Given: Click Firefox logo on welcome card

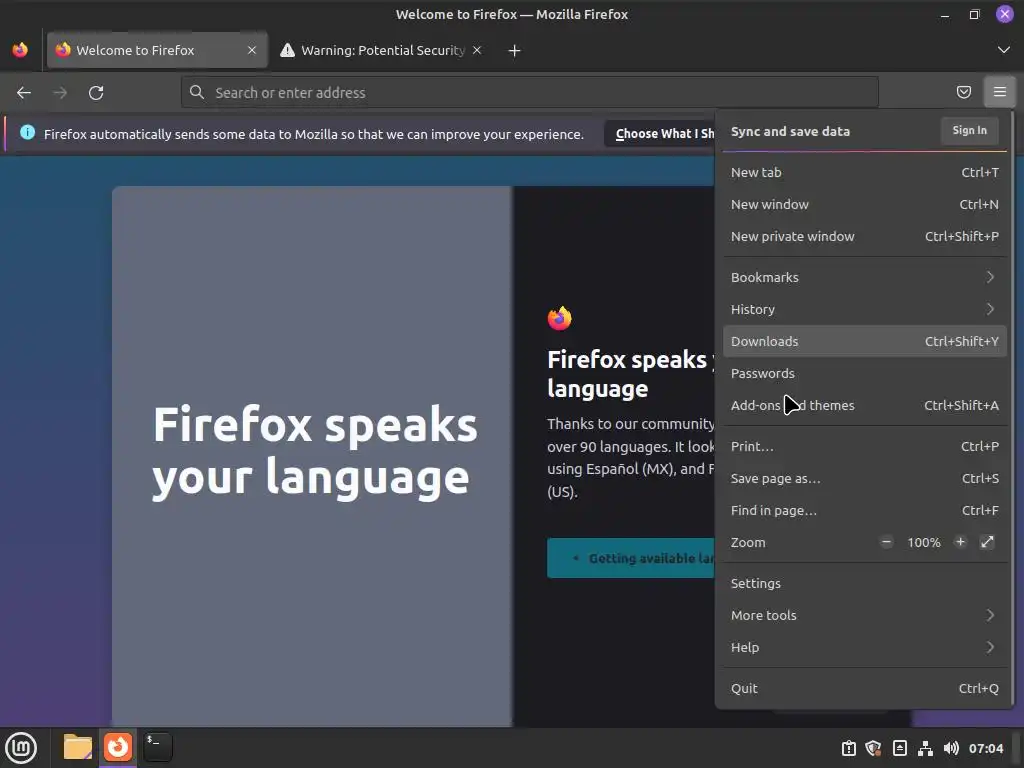Looking at the screenshot, I should point(560,318).
